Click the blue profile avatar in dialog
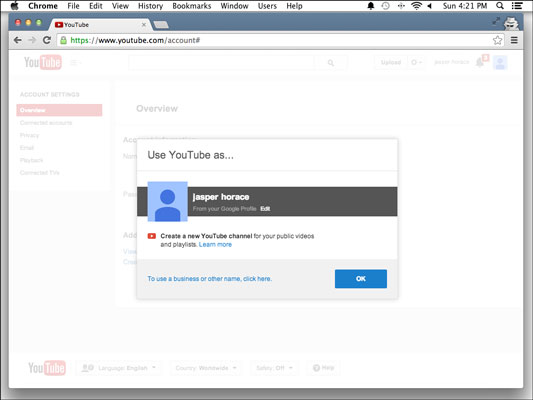 click(x=168, y=202)
